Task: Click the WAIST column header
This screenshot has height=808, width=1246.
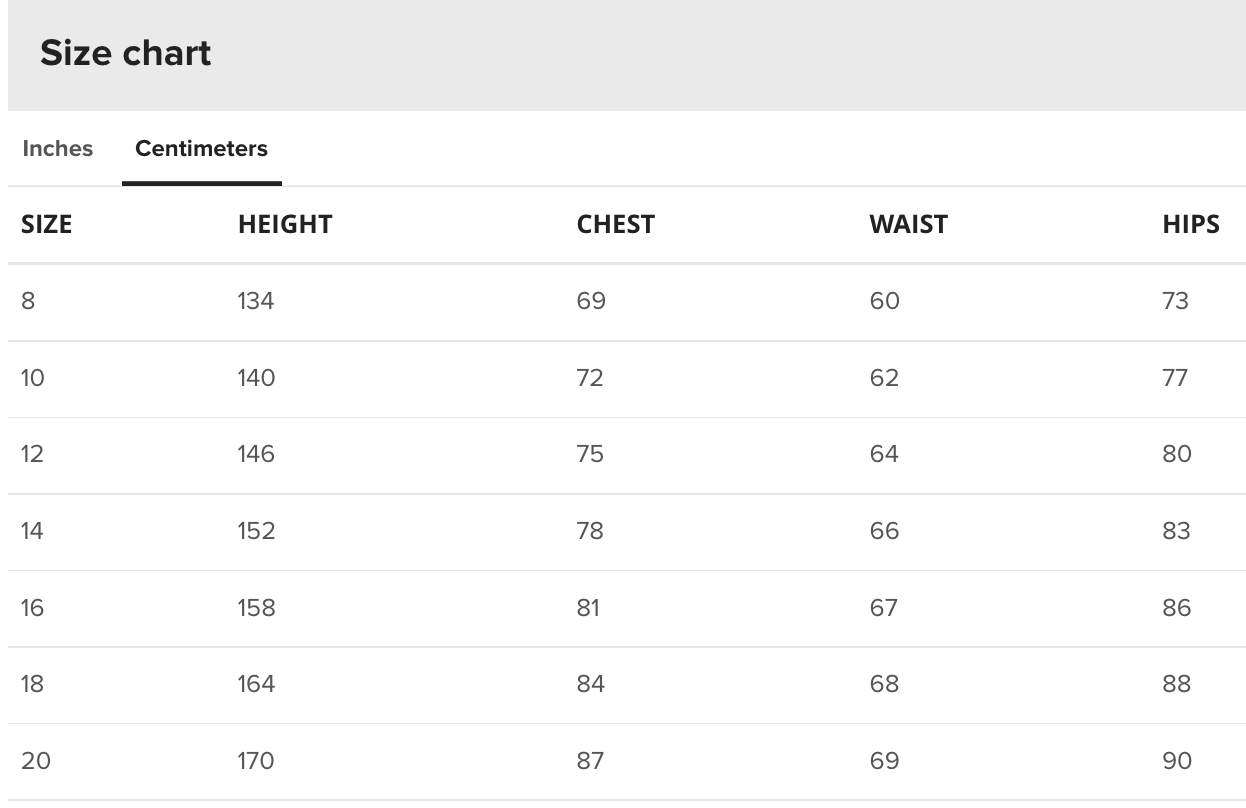Action: (908, 224)
